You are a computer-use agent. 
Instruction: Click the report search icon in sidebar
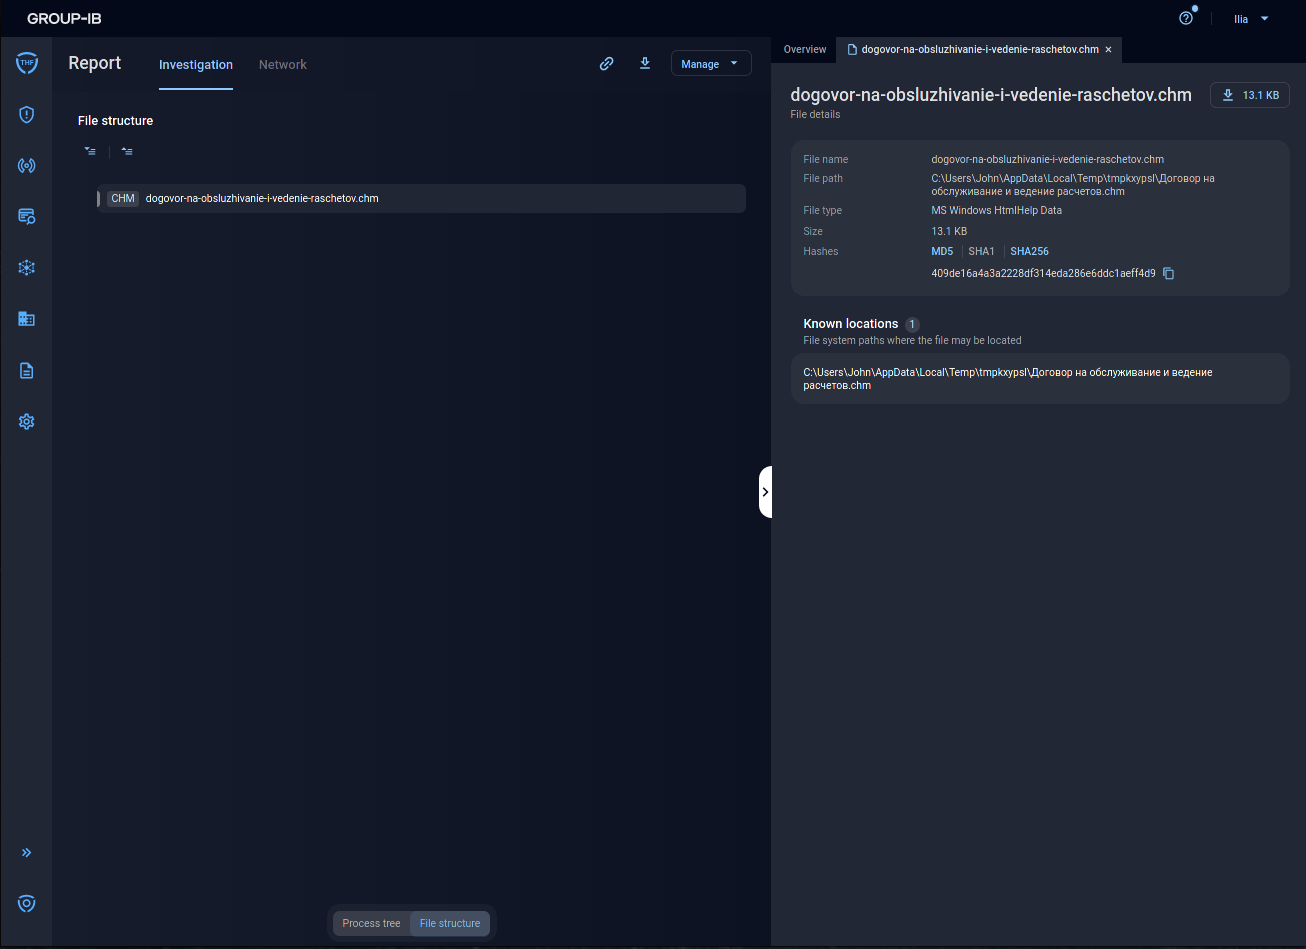(26, 217)
